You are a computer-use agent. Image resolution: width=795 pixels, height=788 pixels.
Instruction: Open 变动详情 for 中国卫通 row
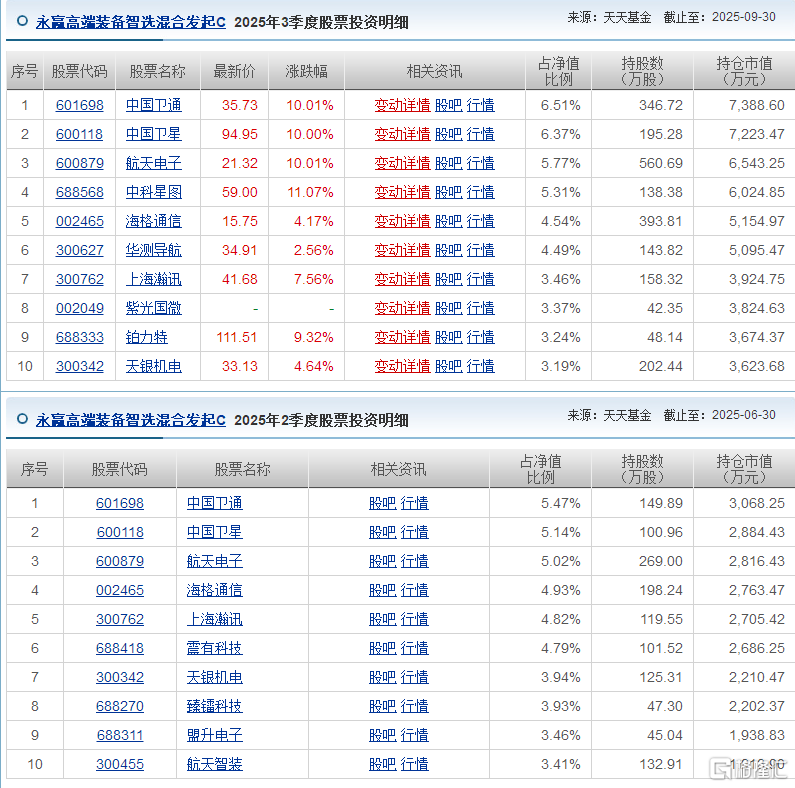click(x=402, y=105)
